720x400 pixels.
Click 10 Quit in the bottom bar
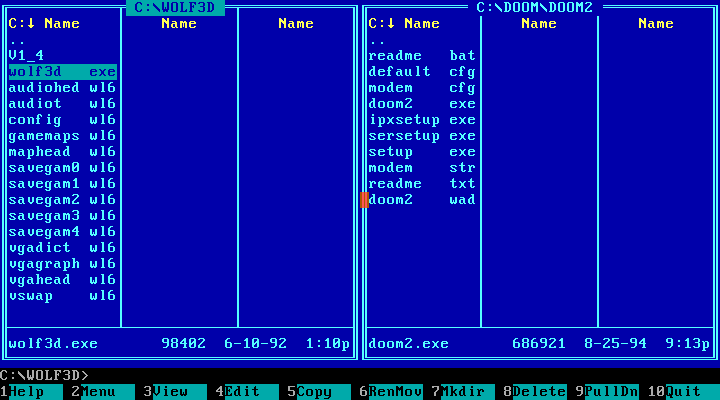pos(684,392)
